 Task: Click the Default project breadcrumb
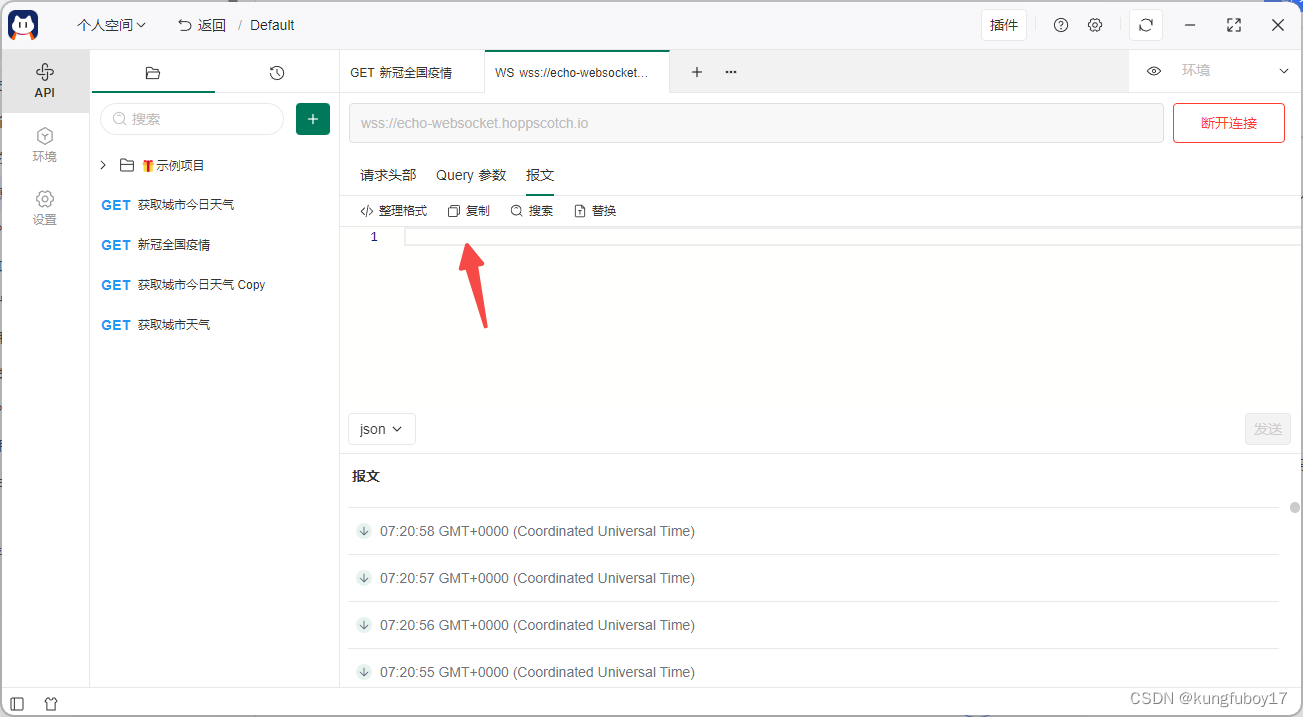click(272, 25)
